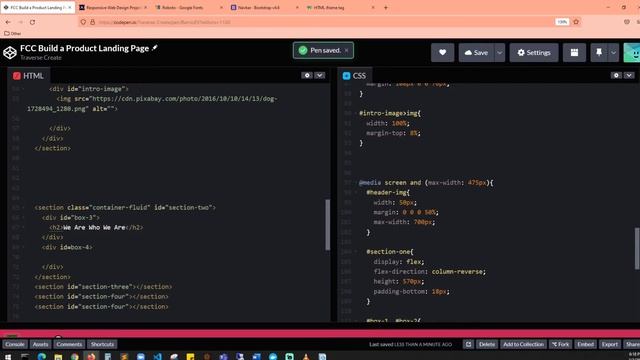640x360 pixels.
Task: Click the CodePen logo icon
Action: coord(10,53)
